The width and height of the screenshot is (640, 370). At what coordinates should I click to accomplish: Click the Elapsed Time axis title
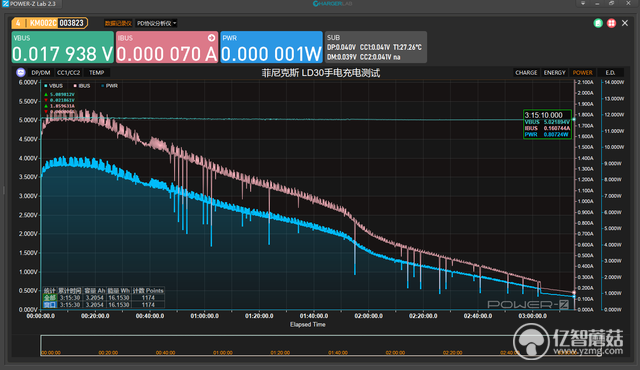[x=308, y=325]
